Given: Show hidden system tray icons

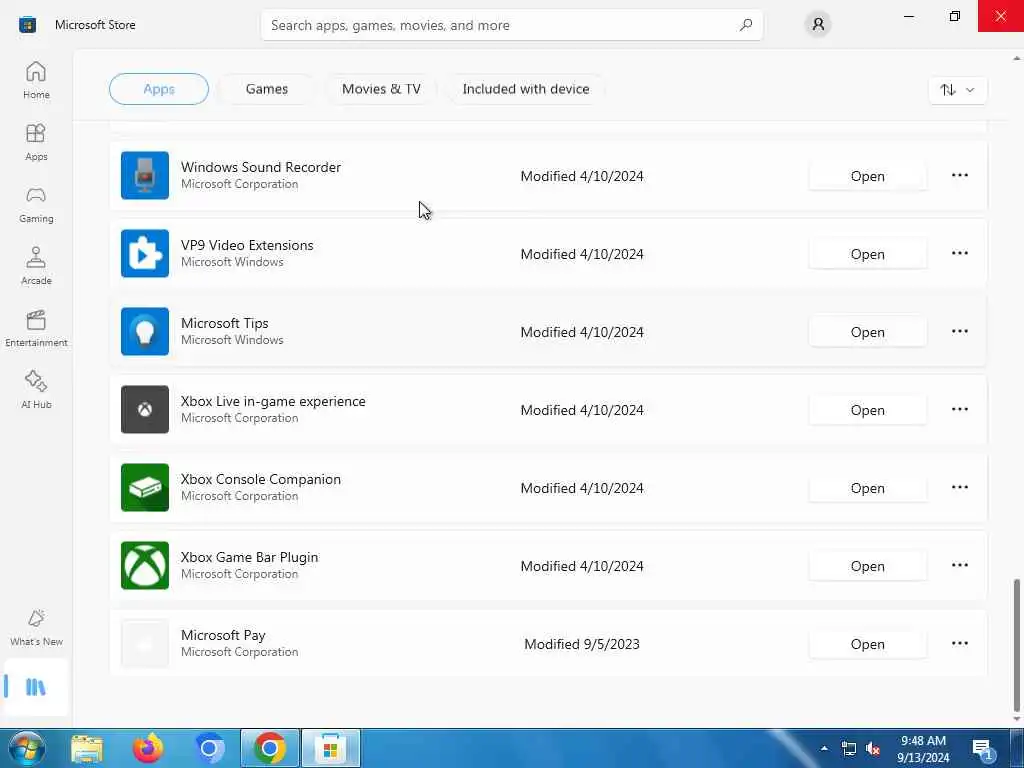Looking at the screenshot, I should [824, 748].
